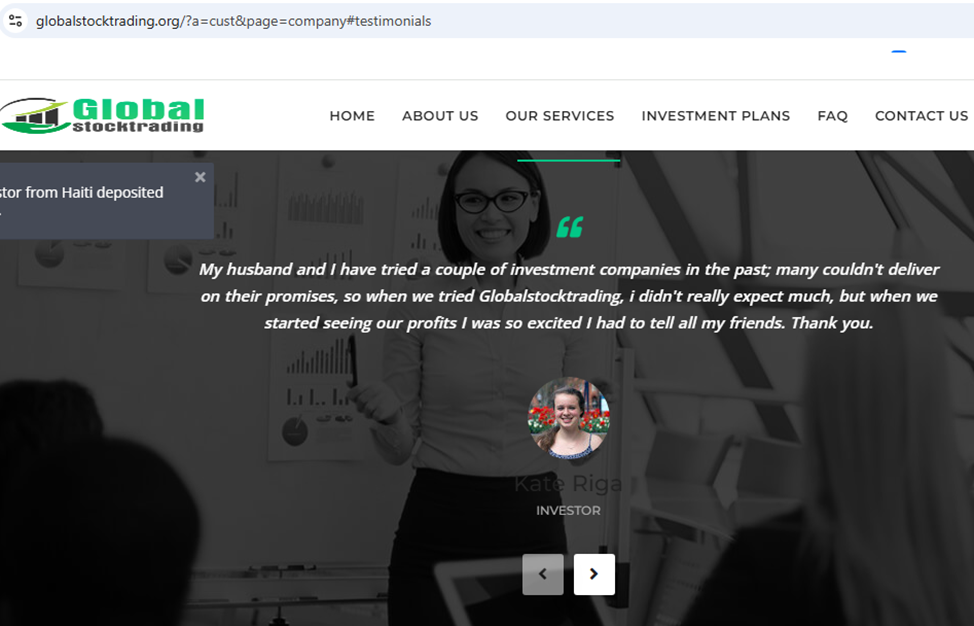Click Kate Riga's circular profile photo
This screenshot has height=626, width=974.
tap(568, 418)
